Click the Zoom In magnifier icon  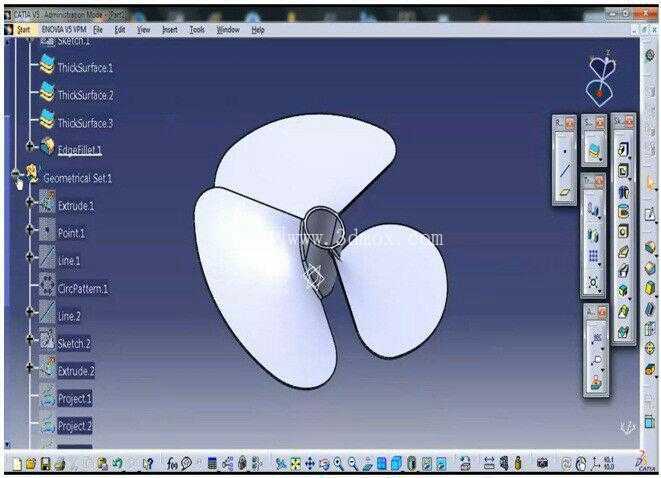(x=339, y=464)
